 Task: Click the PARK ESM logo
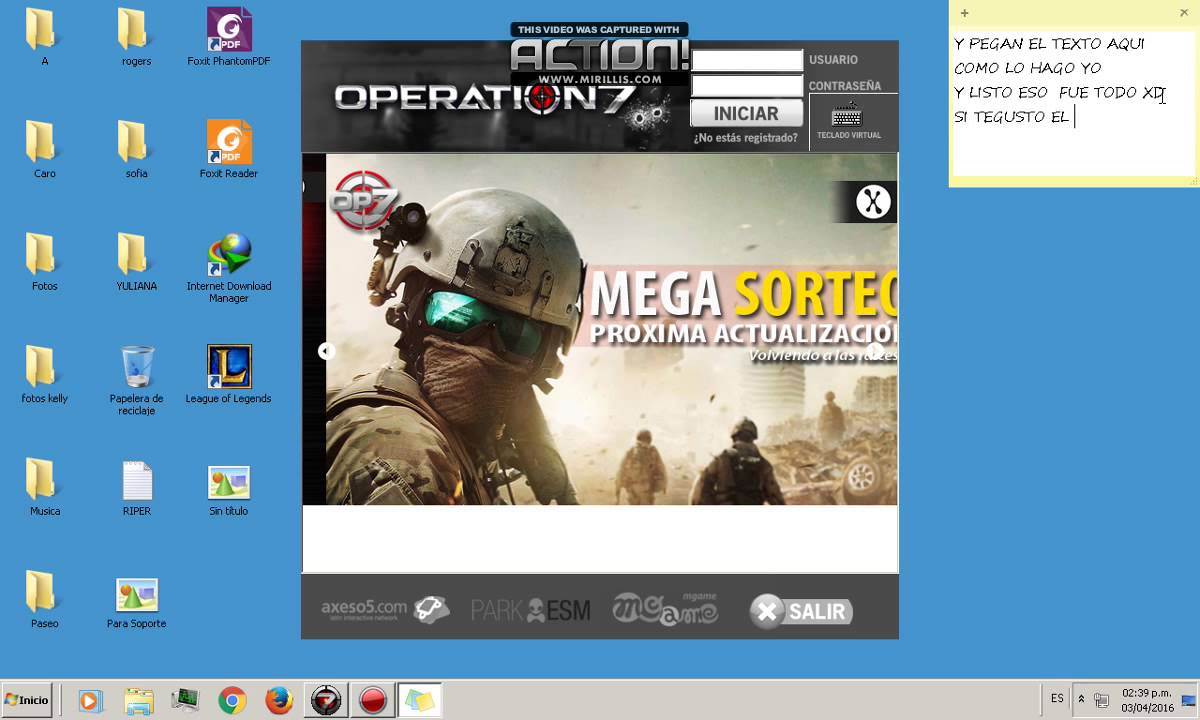point(530,609)
